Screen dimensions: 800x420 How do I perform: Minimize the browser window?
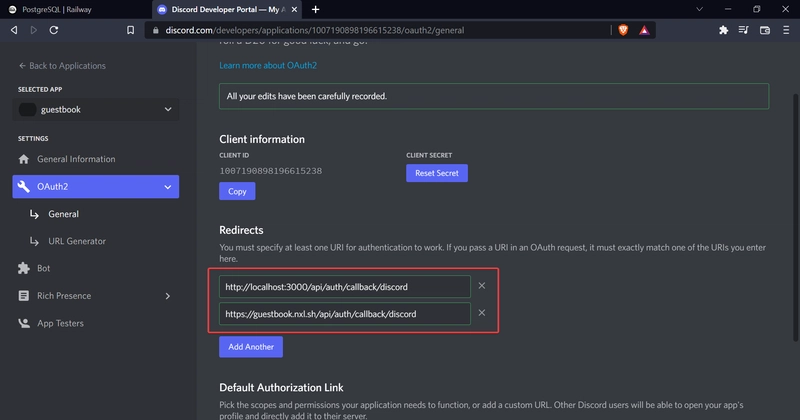pyautogui.click(x=728, y=9)
